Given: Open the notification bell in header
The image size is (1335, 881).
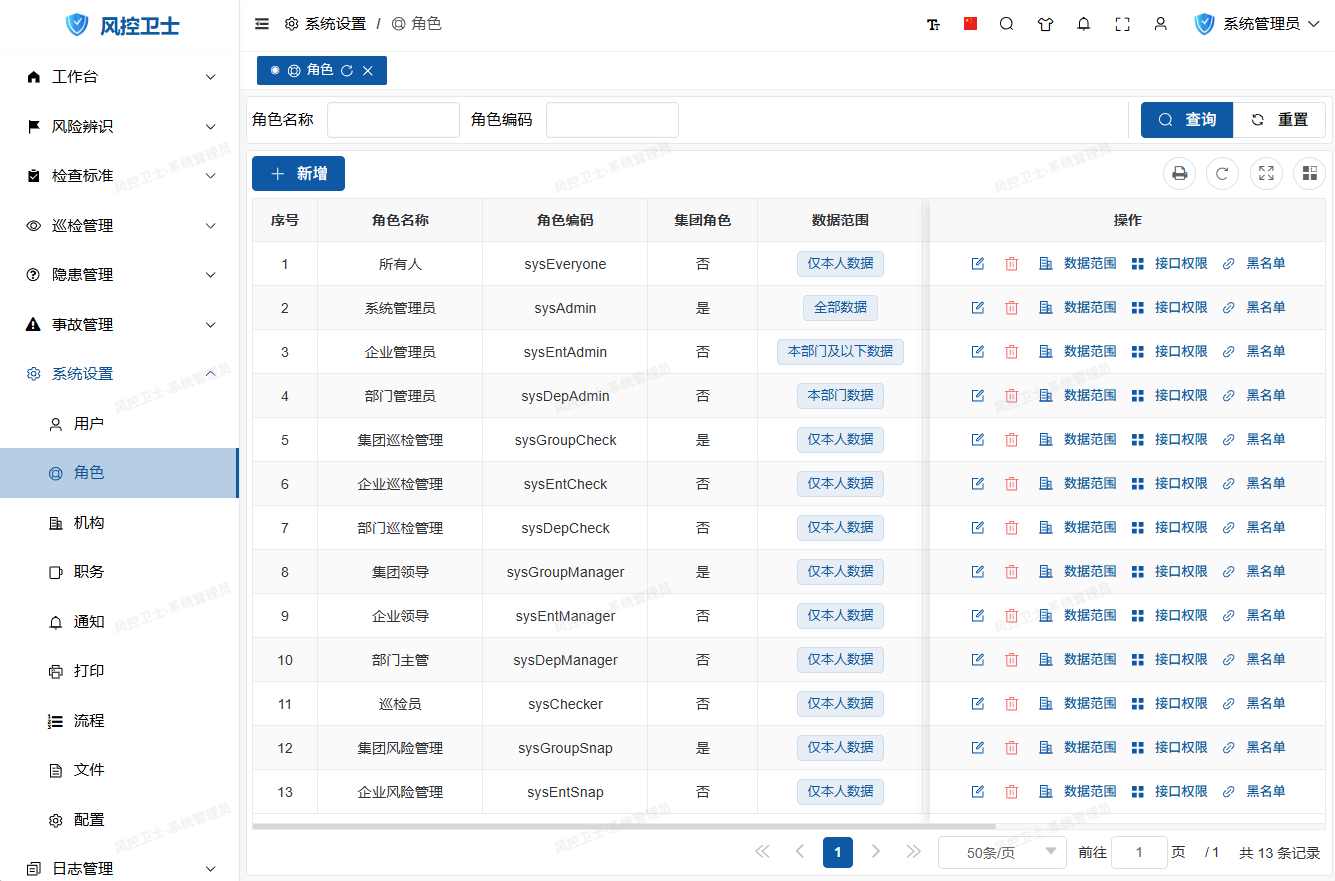Looking at the screenshot, I should [x=1084, y=24].
